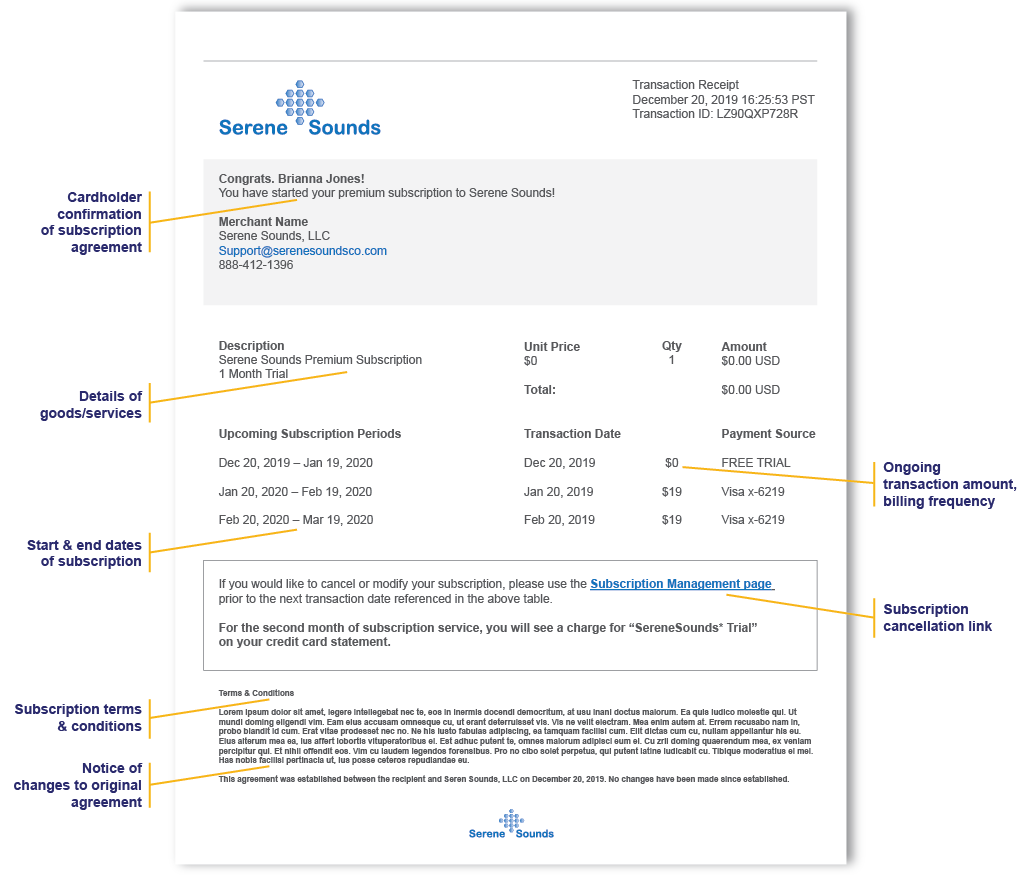Image resolution: width=1023 pixels, height=875 pixels.
Task: Click the phone number 888-412-1396
Action: click(256, 266)
